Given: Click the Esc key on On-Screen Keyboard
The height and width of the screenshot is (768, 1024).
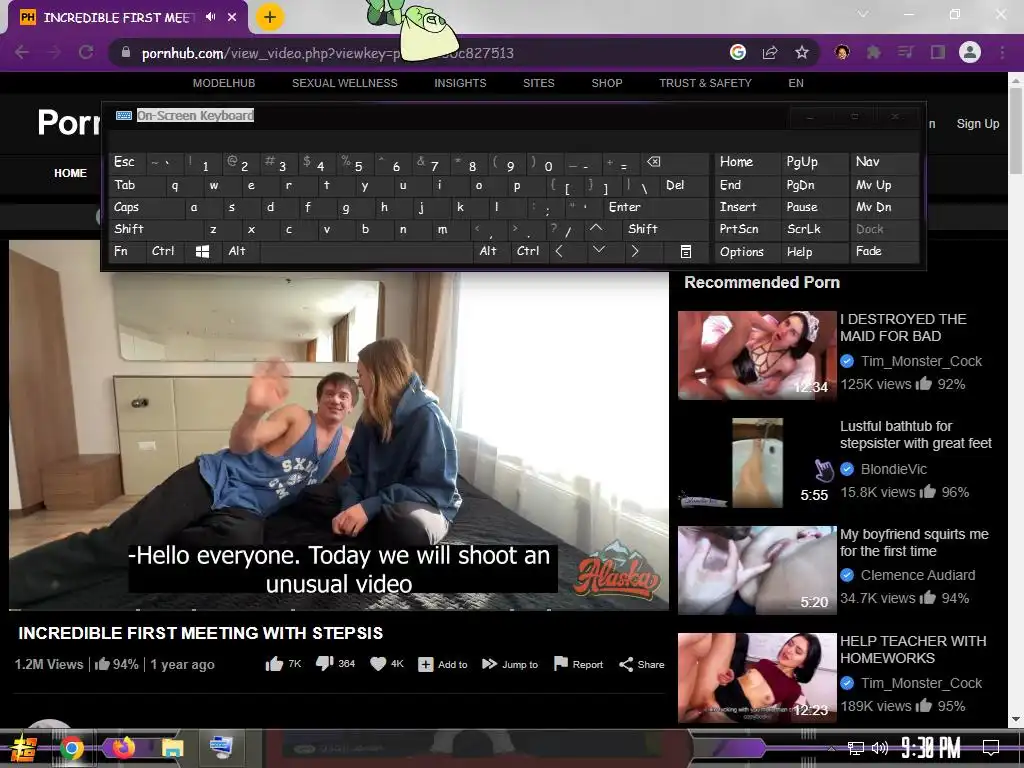Looking at the screenshot, I should tap(128, 162).
